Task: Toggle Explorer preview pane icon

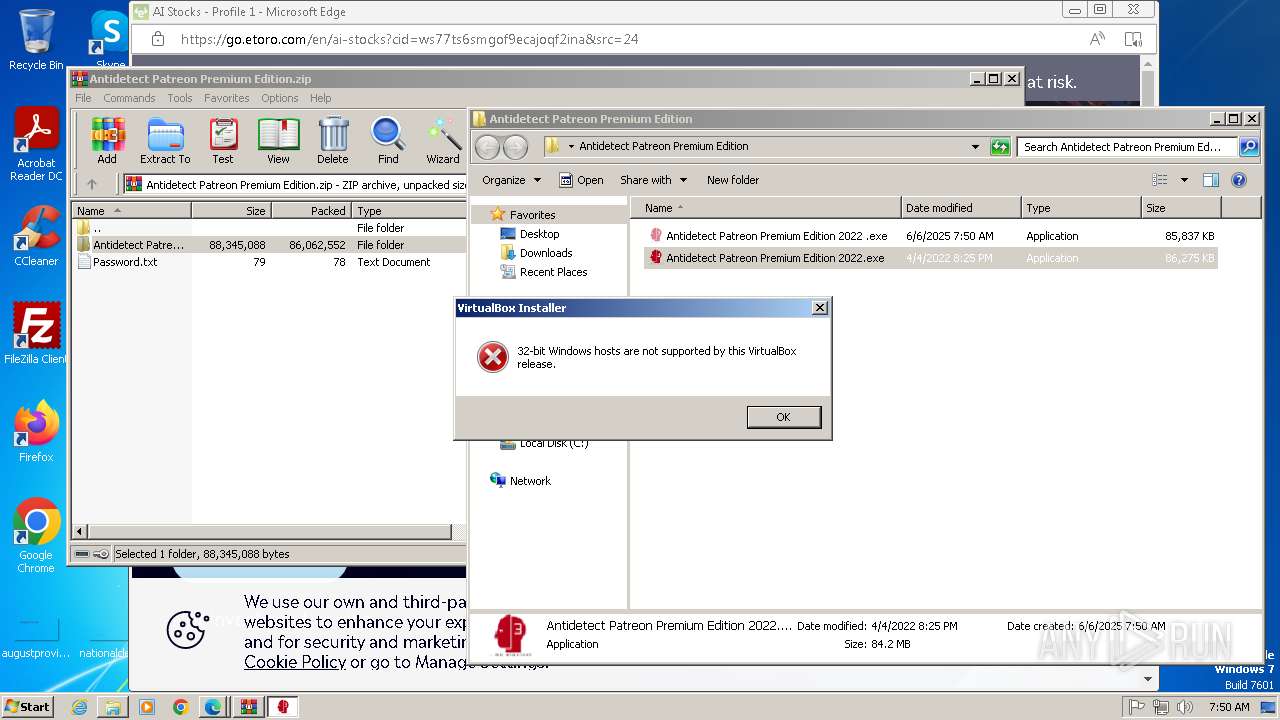Action: click(1211, 180)
